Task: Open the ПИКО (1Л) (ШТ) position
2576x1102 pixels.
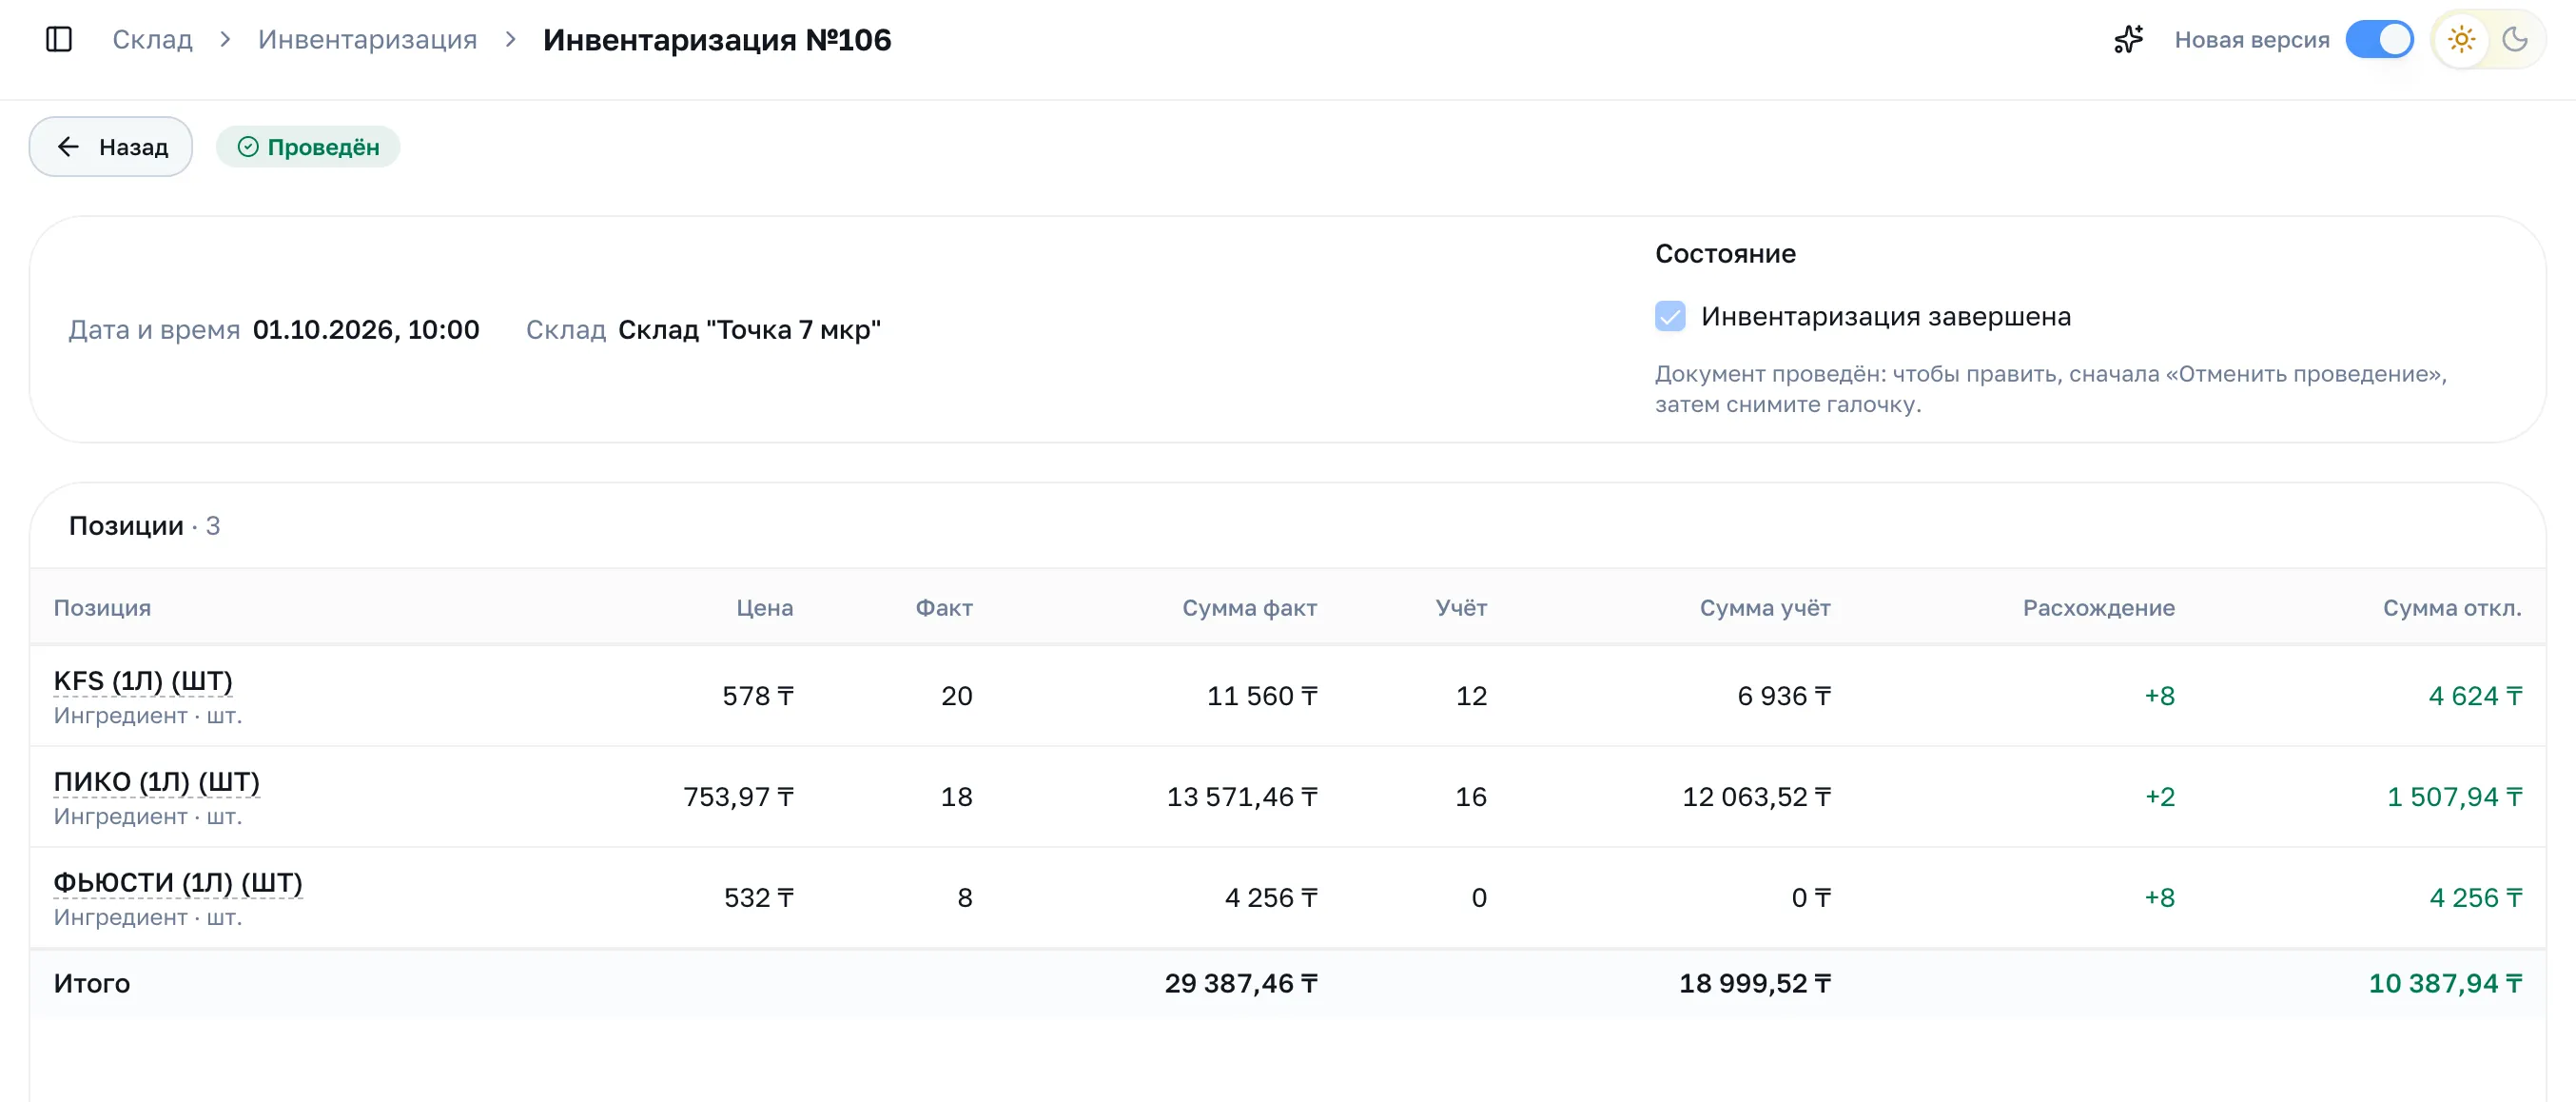Action: [x=157, y=782]
